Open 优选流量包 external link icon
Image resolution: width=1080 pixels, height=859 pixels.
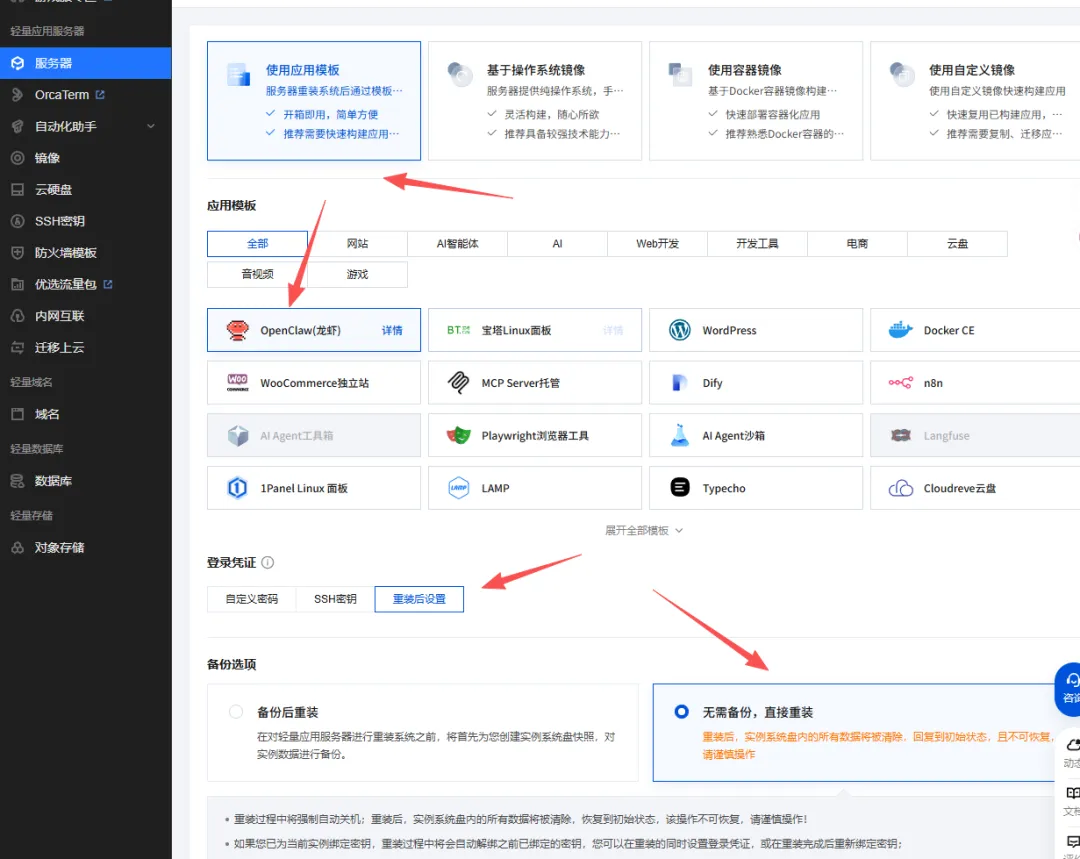coord(107,284)
